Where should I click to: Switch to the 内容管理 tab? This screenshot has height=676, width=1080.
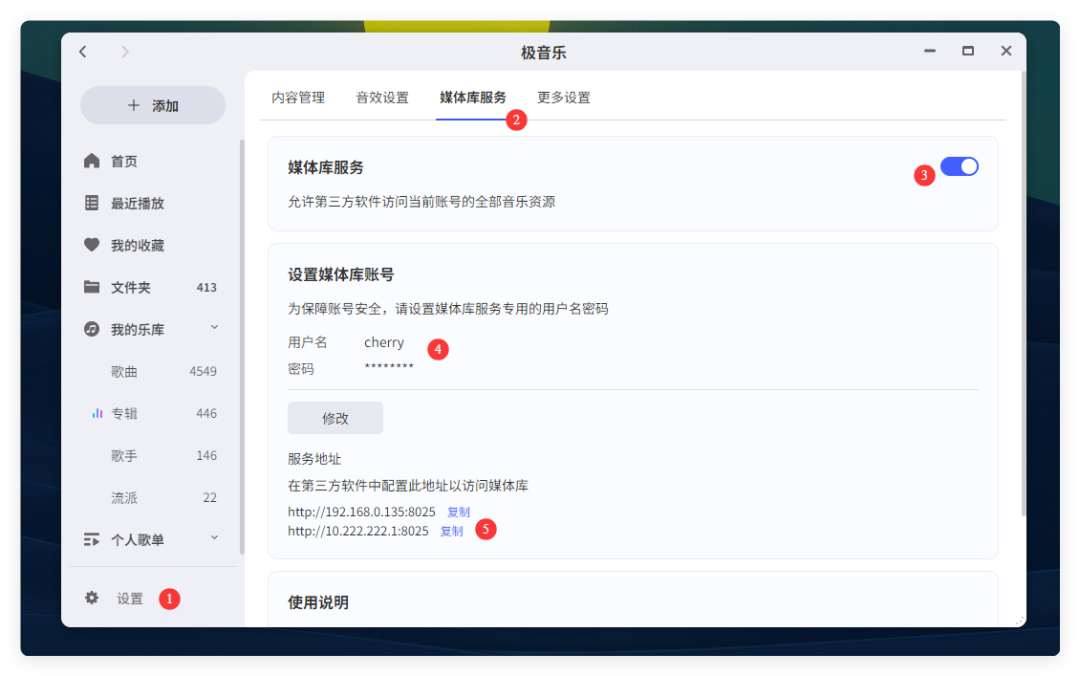[298, 97]
